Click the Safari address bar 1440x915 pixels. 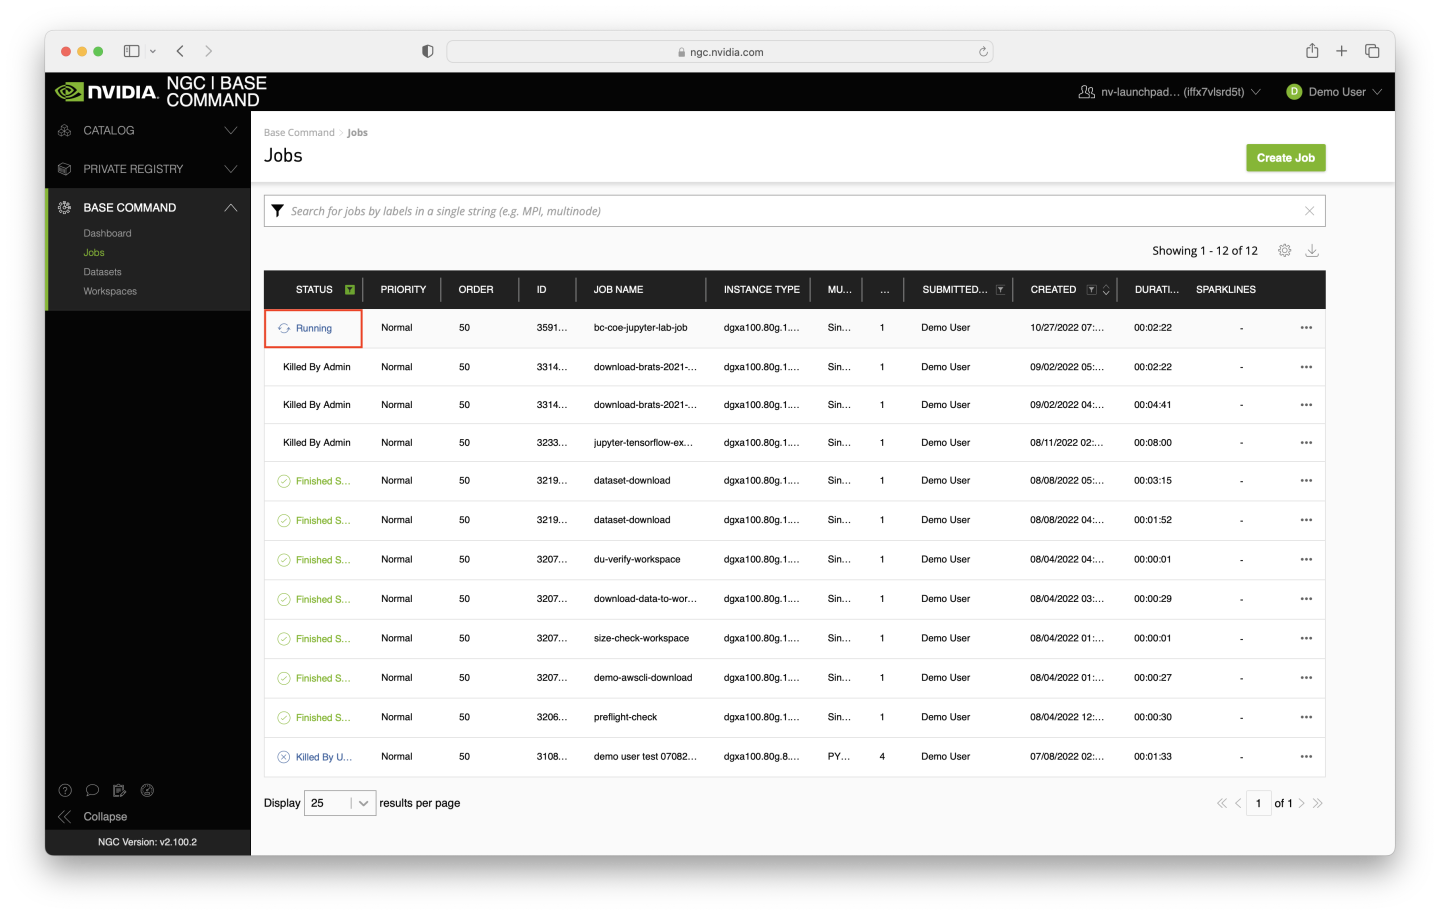pos(720,52)
